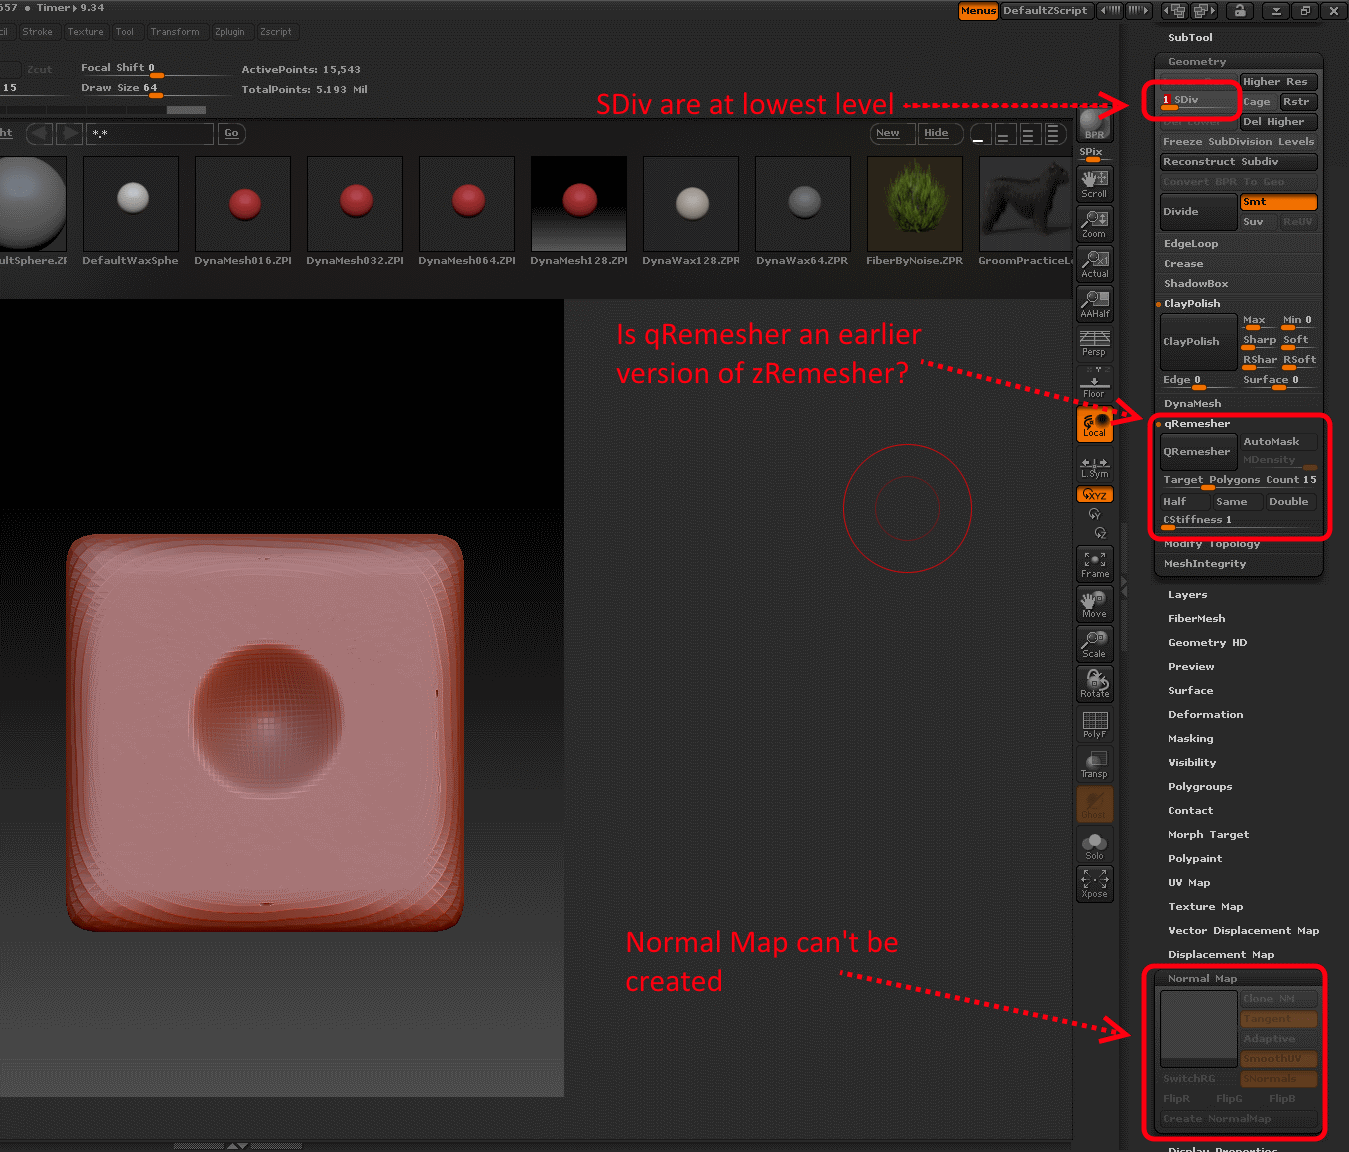Toggle AutoMask in qRemesher
This screenshot has width=1349, height=1152.
pyautogui.click(x=1279, y=442)
